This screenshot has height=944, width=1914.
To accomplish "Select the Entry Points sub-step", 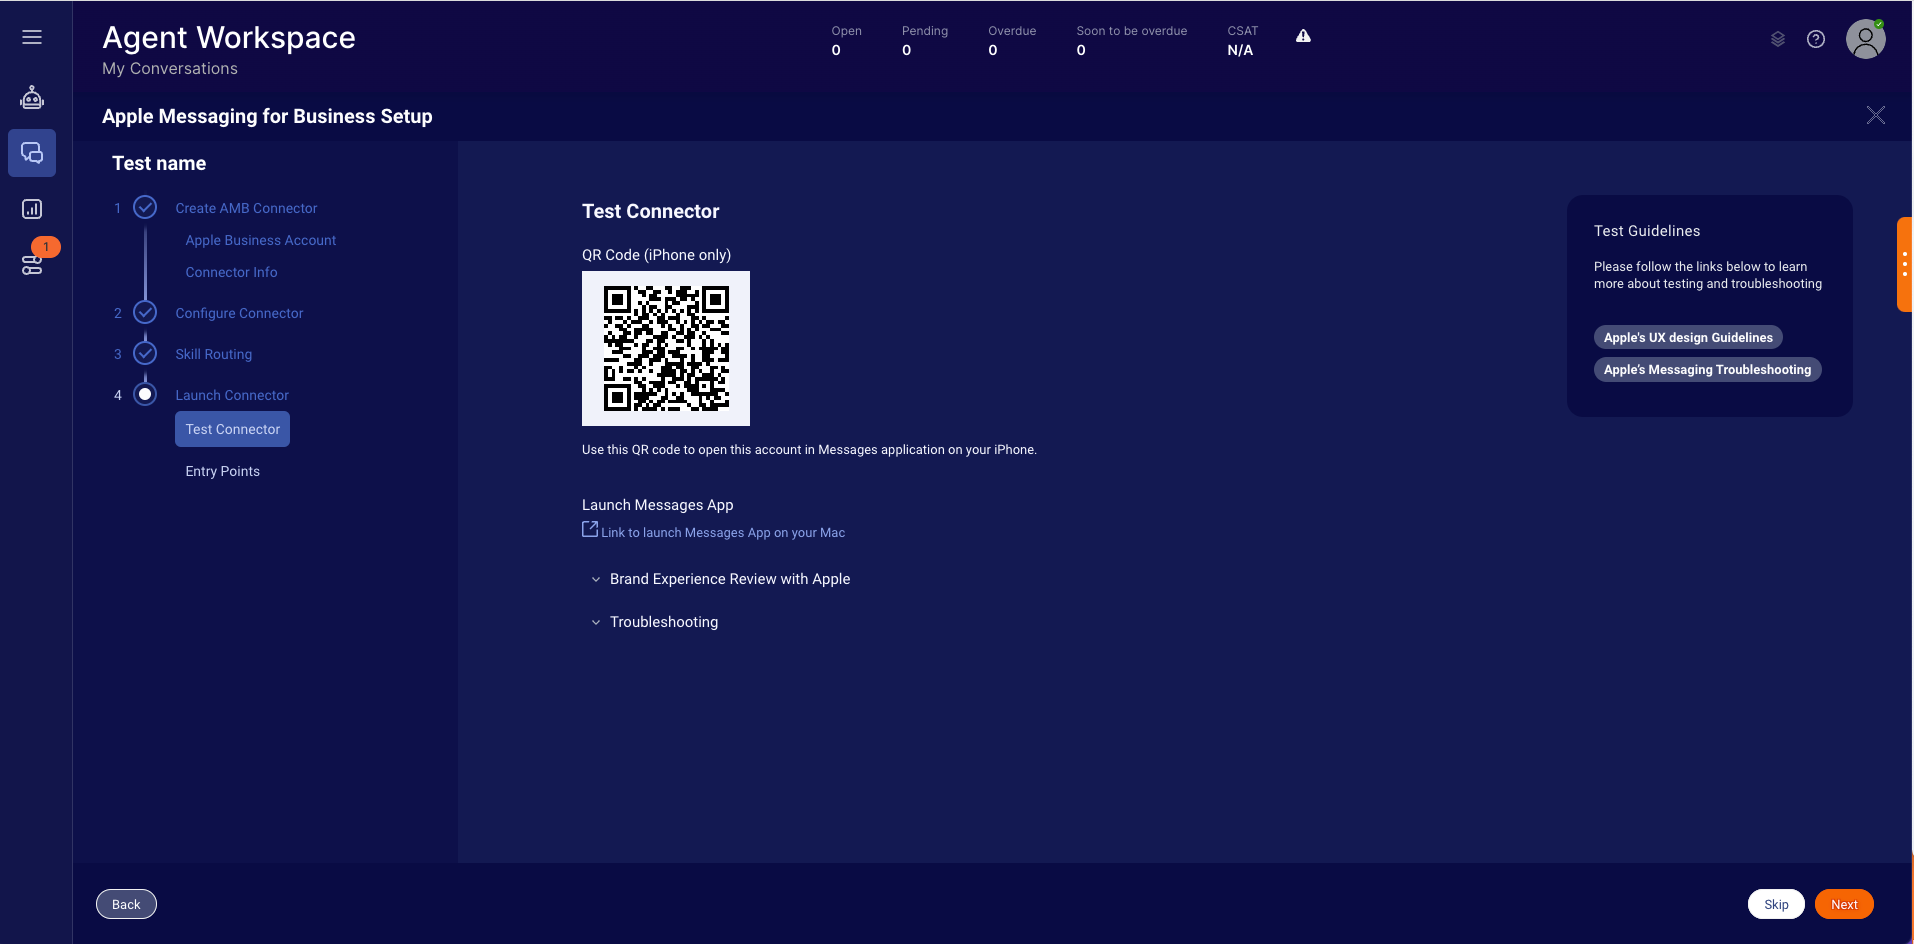I will (x=222, y=471).
